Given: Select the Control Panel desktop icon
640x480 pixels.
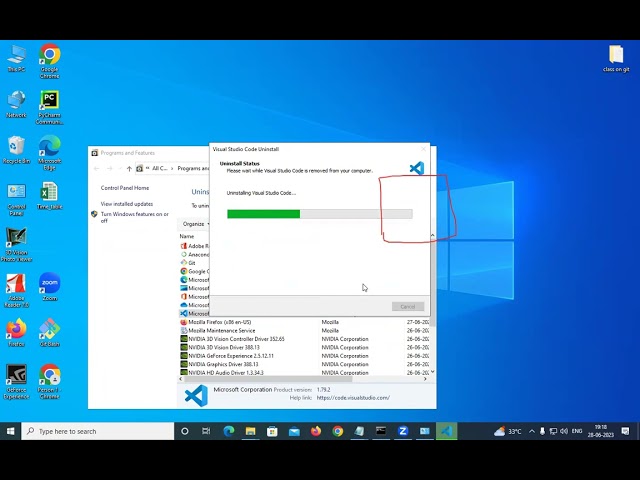Looking at the screenshot, I should (16, 199).
